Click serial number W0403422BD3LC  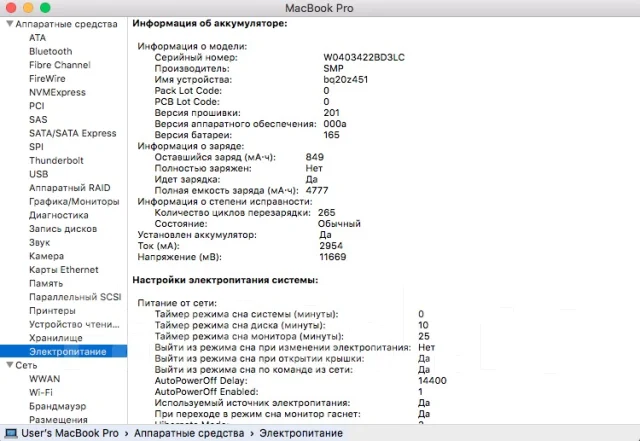click(x=364, y=58)
